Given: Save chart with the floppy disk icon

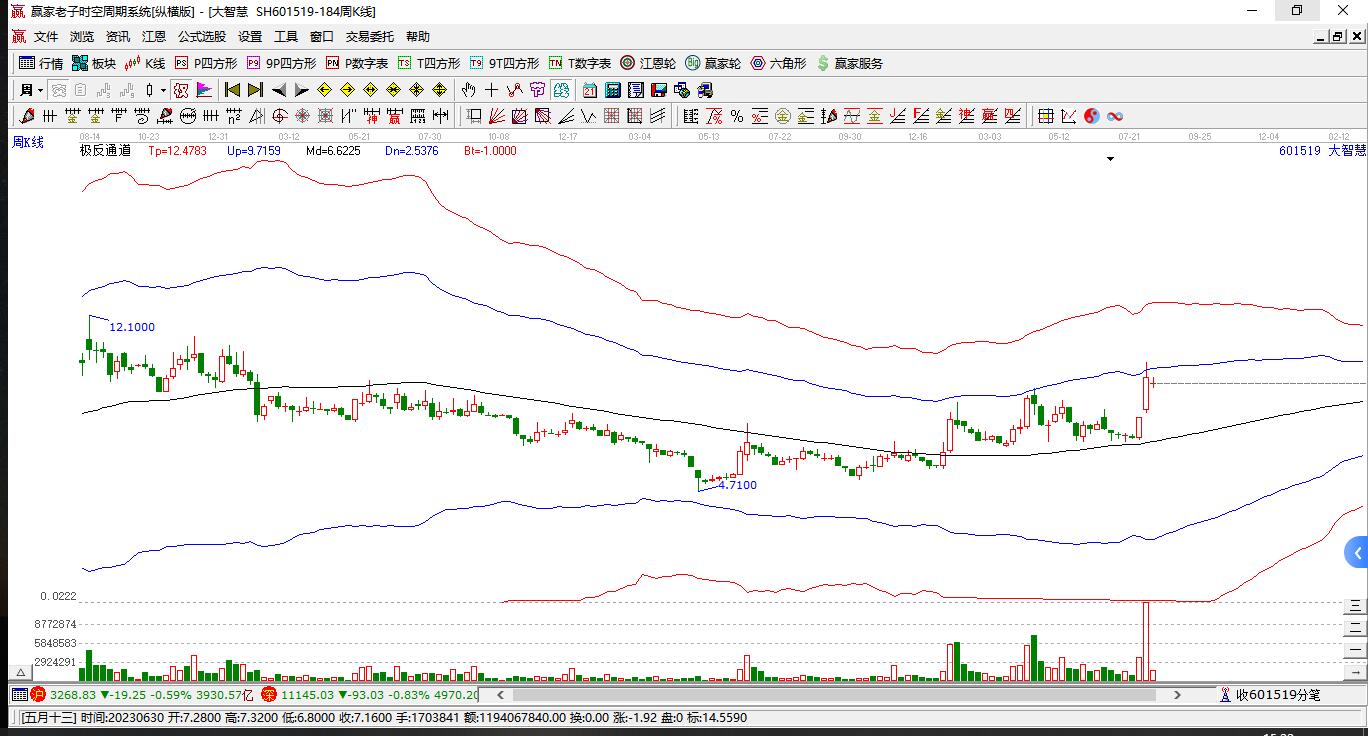Looking at the screenshot, I should [x=659, y=90].
